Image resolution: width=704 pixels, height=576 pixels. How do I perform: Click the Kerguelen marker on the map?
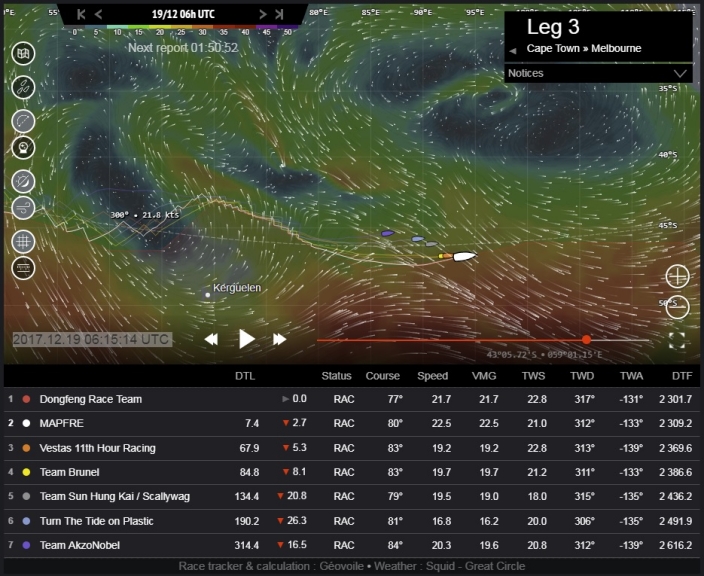pyautogui.click(x=207, y=295)
